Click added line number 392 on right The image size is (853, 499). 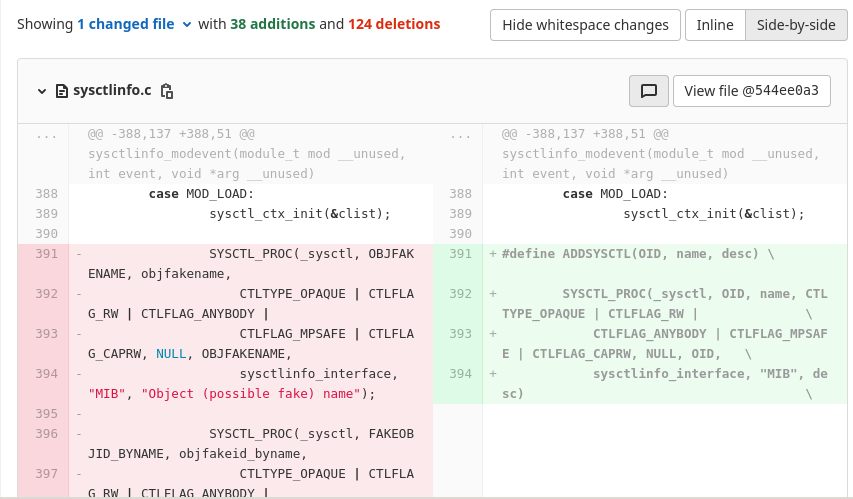460,294
